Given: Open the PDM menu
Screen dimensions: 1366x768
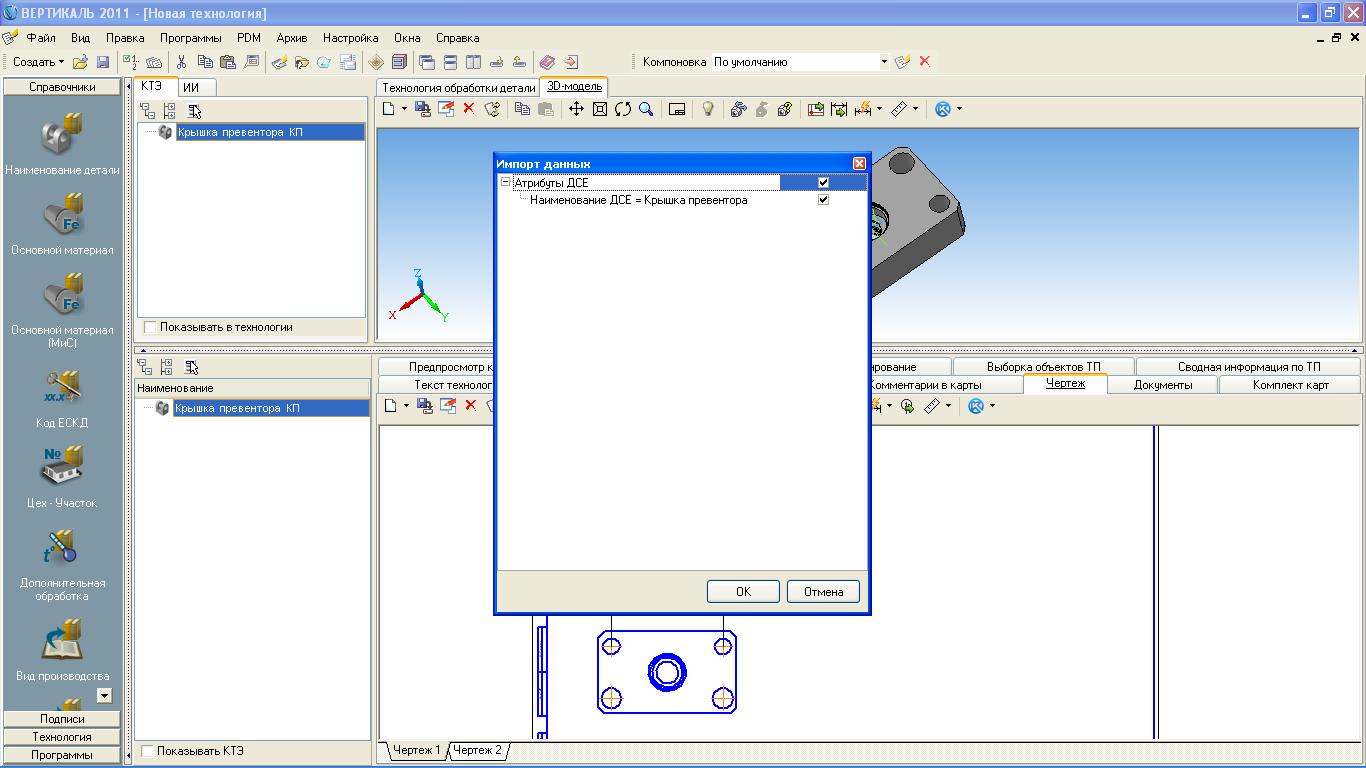Looking at the screenshot, I should tap(249, 38).
